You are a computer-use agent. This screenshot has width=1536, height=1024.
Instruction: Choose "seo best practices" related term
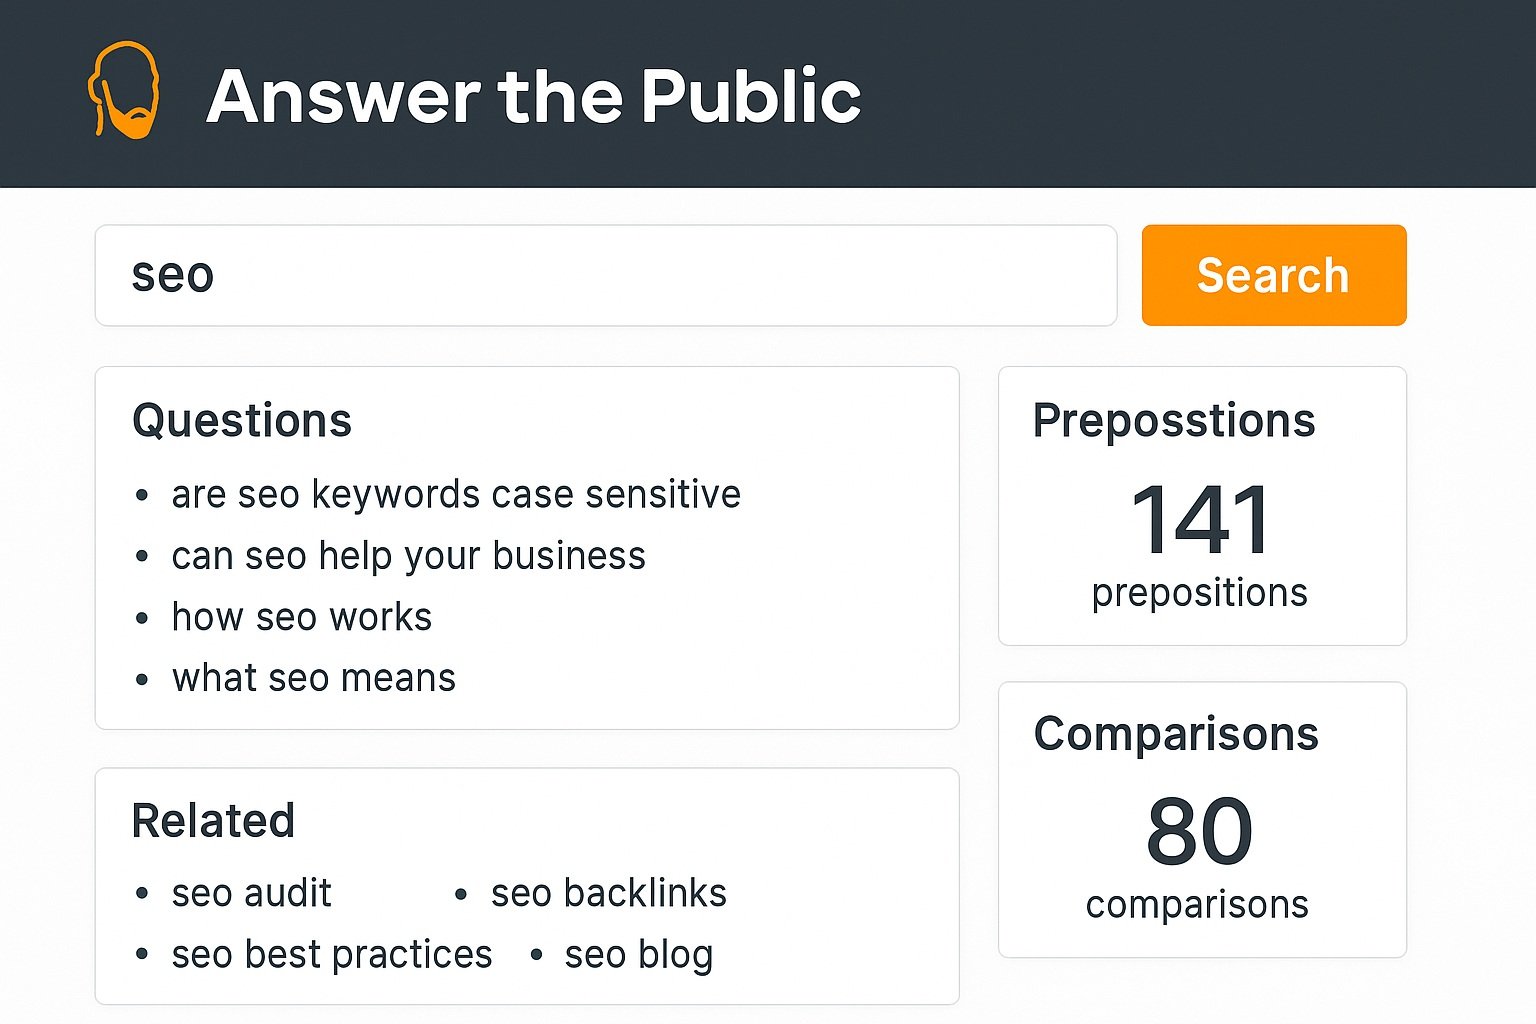point(331,955)
